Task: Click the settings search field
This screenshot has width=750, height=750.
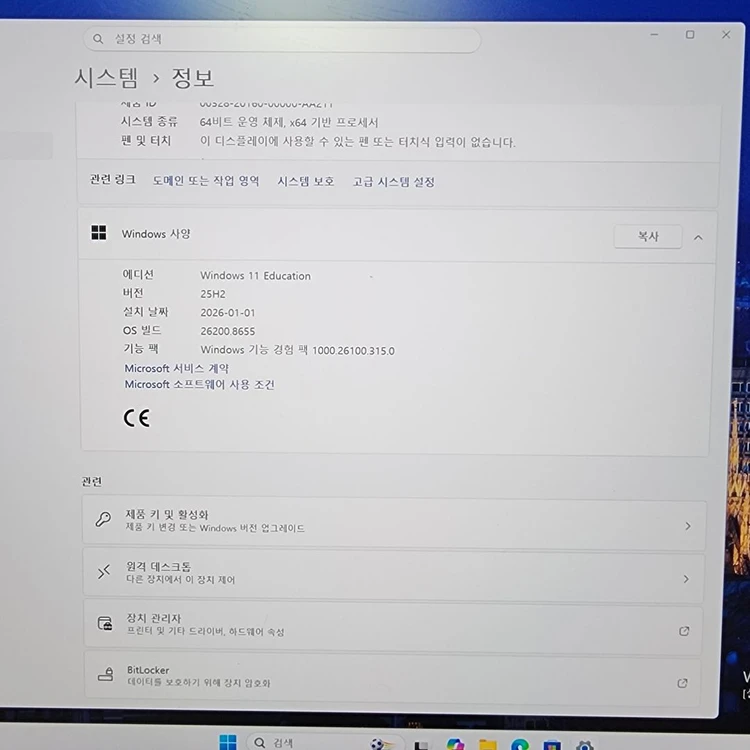Action: [282, 40]
